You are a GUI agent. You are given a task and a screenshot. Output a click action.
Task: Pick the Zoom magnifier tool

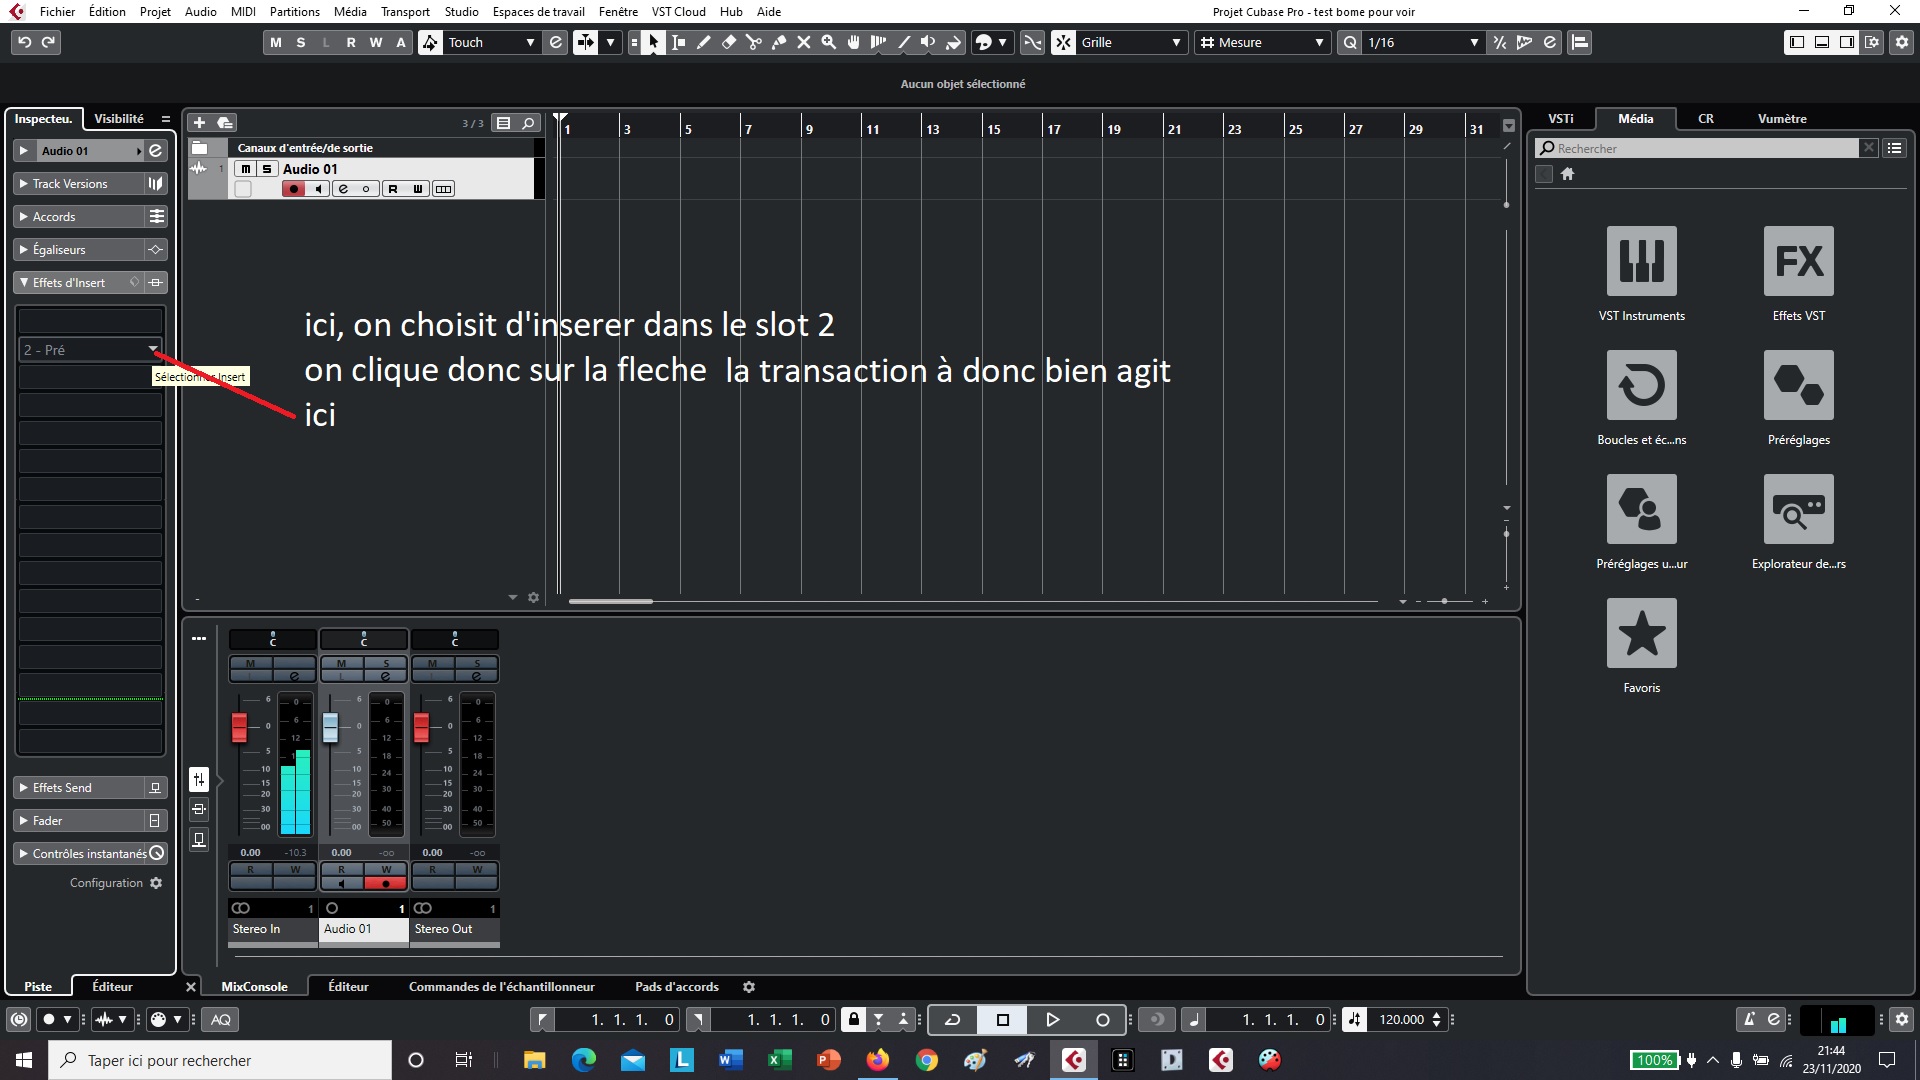coord(828,43)
